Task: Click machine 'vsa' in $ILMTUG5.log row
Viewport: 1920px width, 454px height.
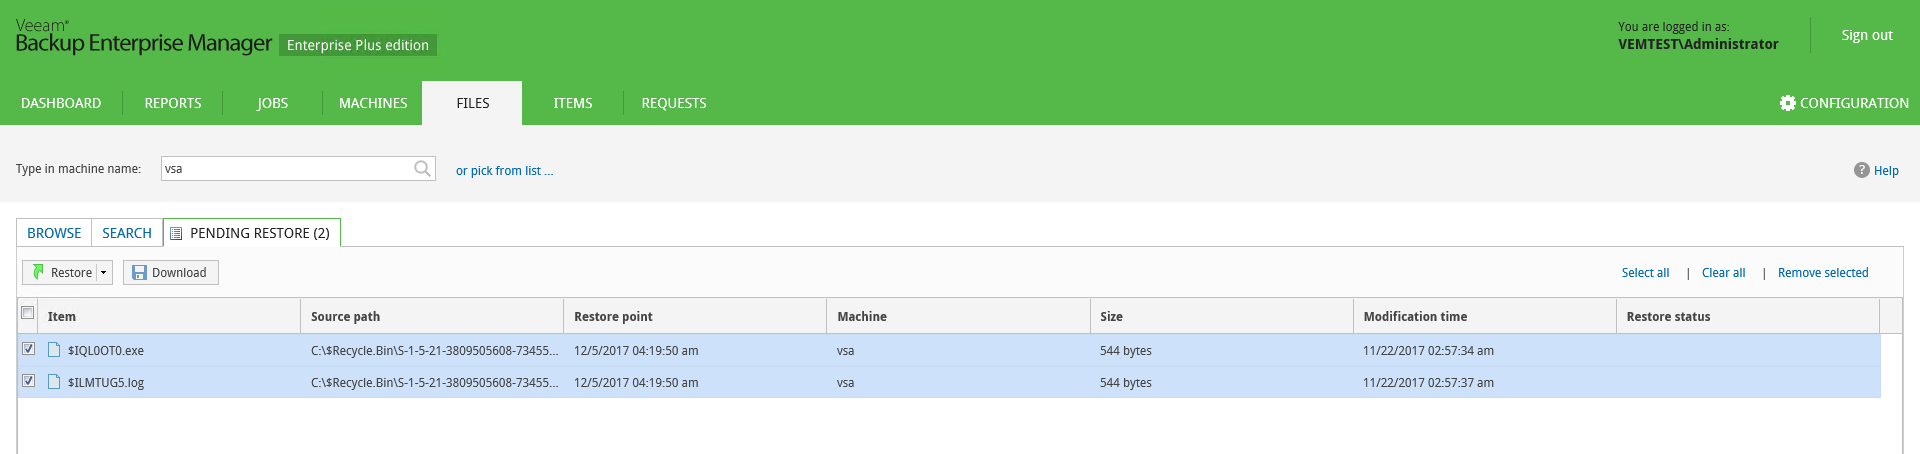Action: [x=845, y=383]
